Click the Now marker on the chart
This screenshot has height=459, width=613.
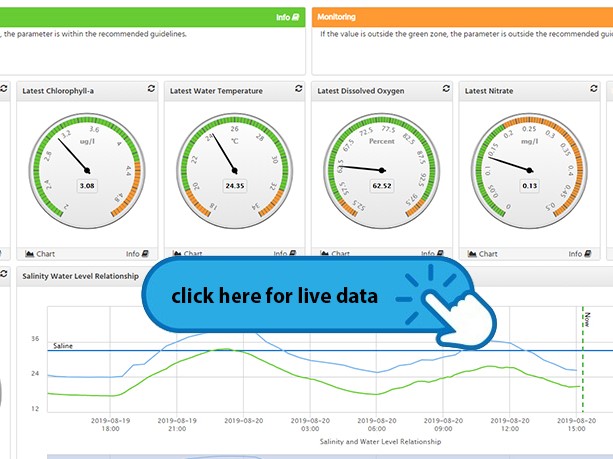tap(587, 319)
